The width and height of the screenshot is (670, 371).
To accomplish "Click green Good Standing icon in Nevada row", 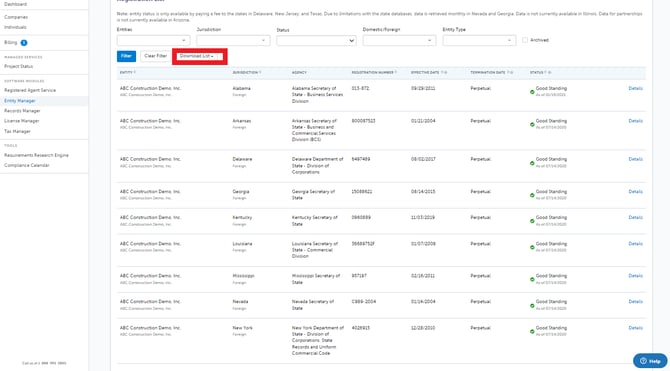I will 532,305.
